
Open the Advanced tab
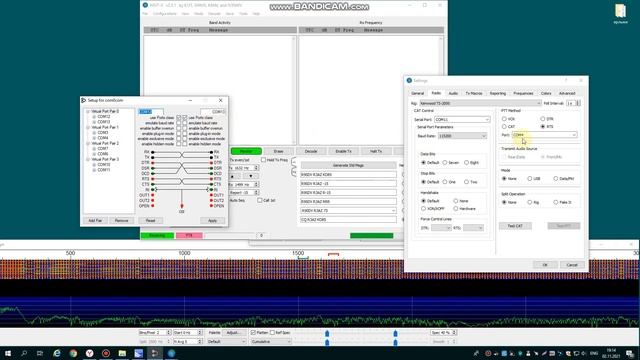(x=567, y=93)
